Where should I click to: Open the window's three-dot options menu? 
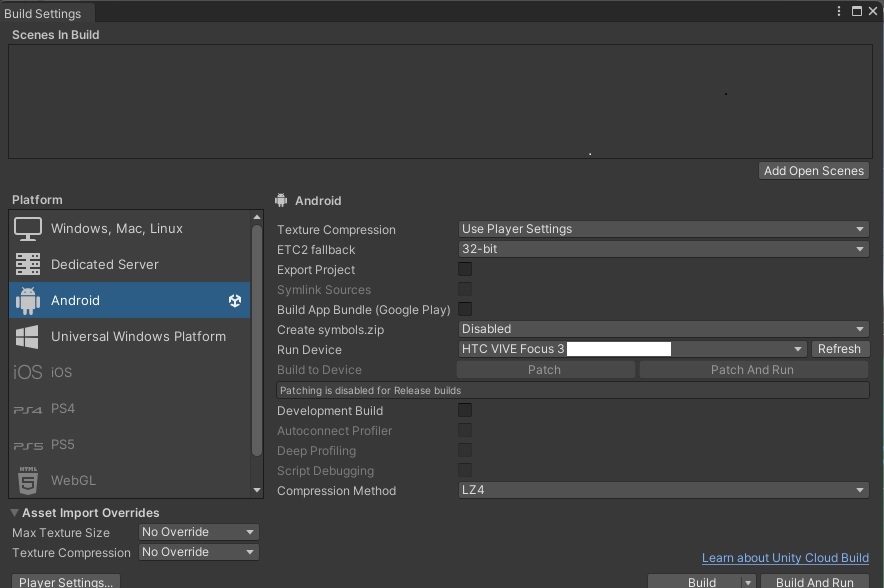point(839,11)
